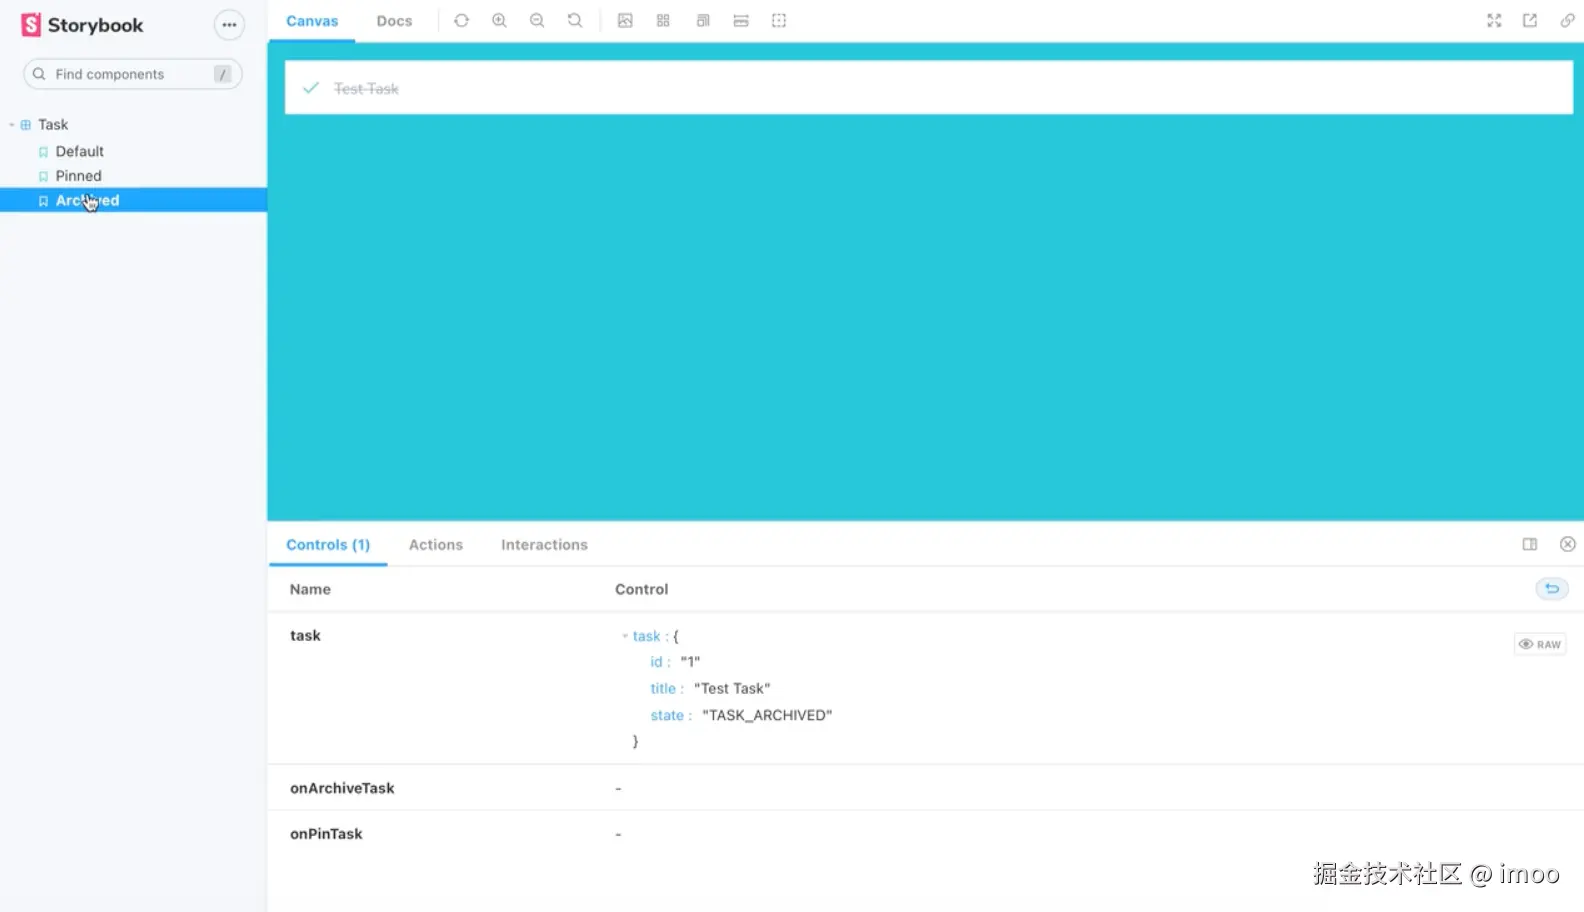Change the preview background
The width and height of the screenshot is (1584, 912).
(625, 21)
